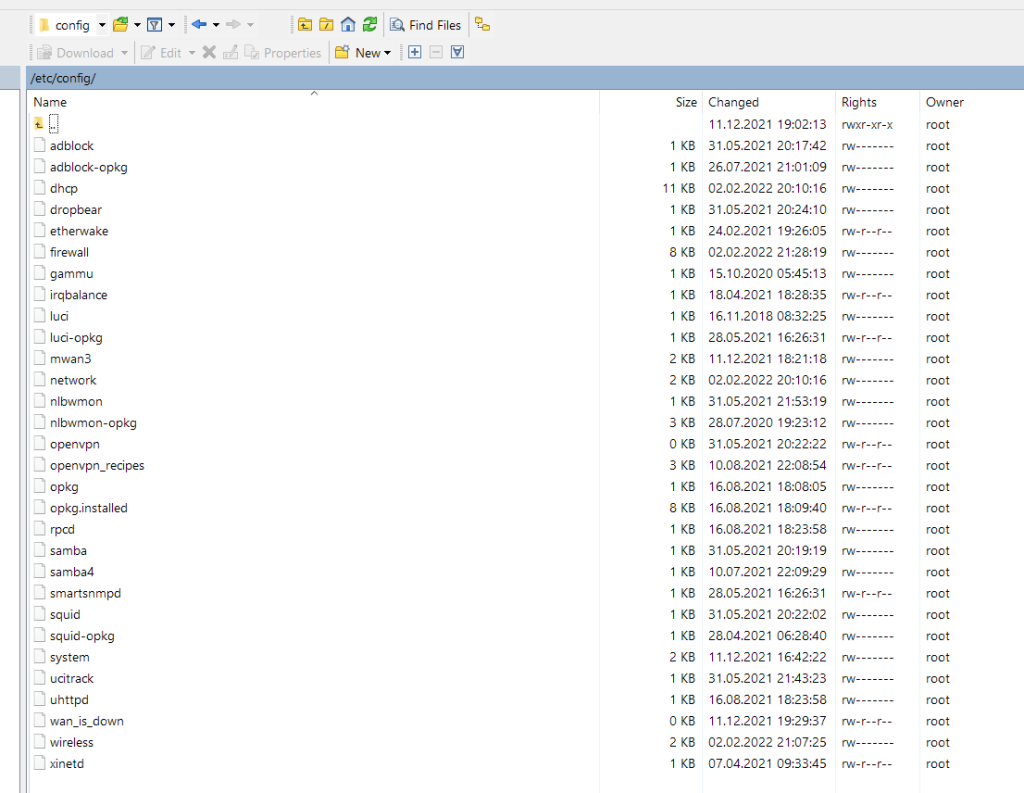
Task: Select the luci-opkg file
Action: 76,338
